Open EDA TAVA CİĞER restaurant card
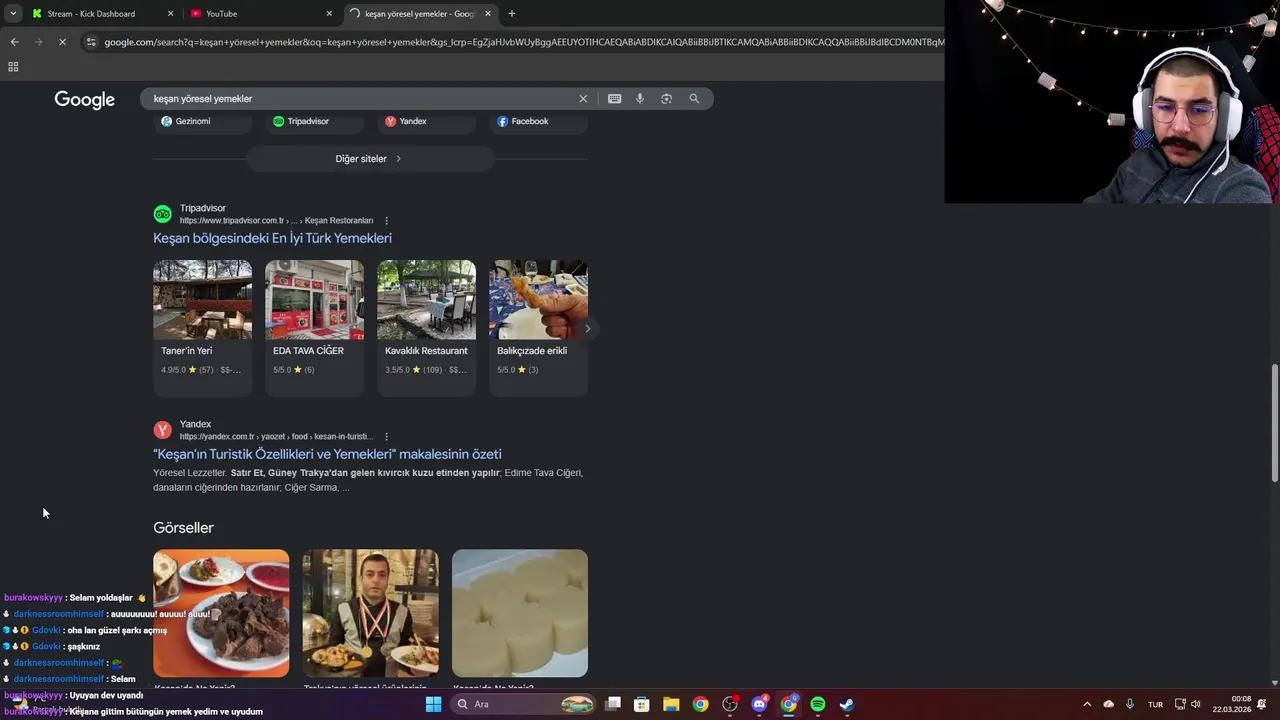1280x720 pixels. click(314, 328)
